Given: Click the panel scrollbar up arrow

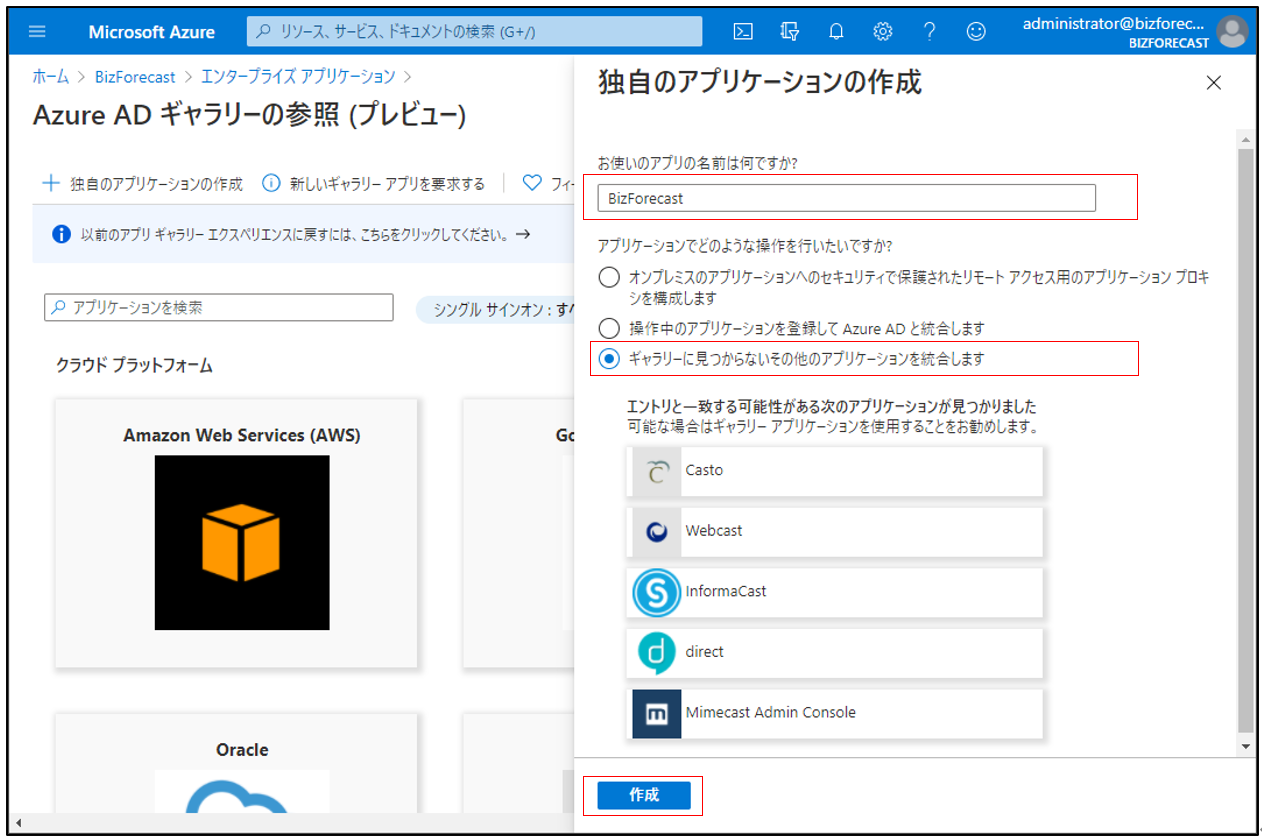Looking at the screenshot, I should 1245,139.
